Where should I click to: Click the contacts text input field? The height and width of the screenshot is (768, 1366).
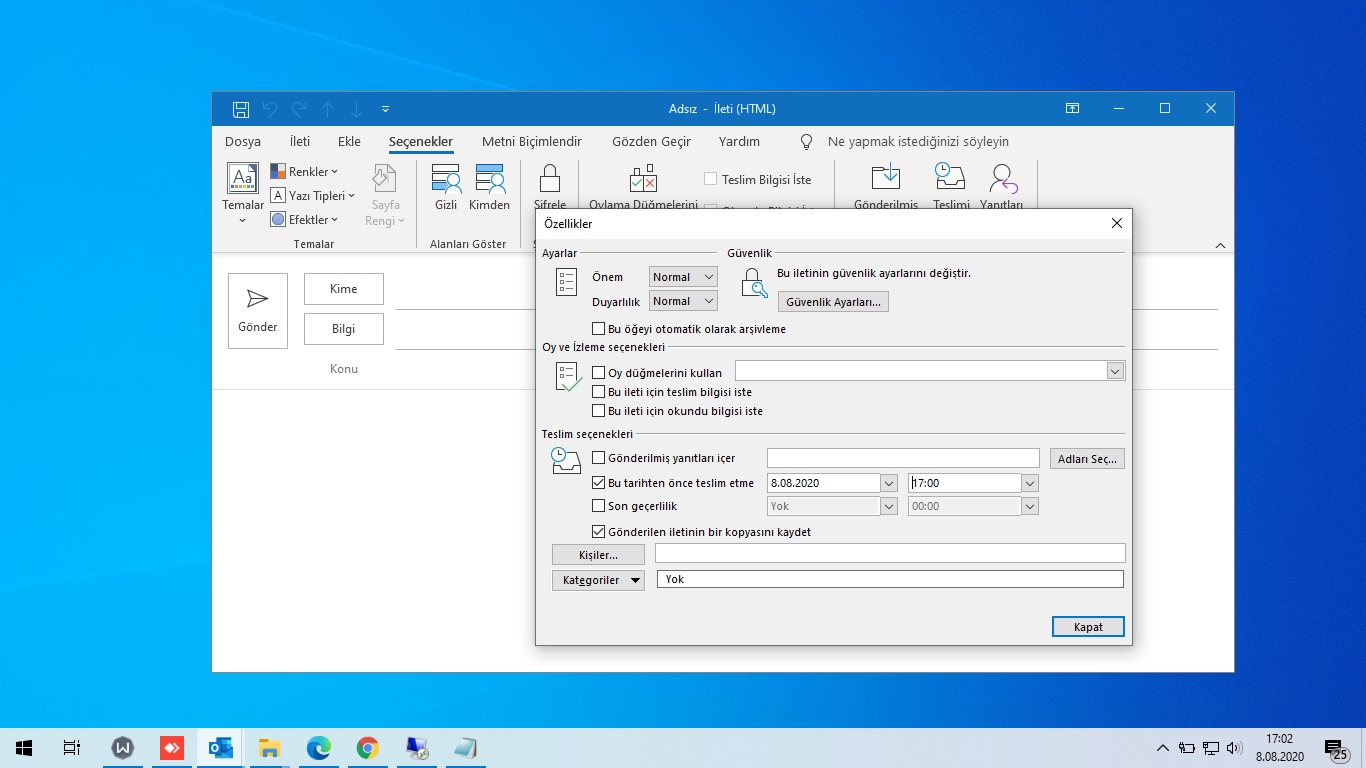(x=890, y=553)
